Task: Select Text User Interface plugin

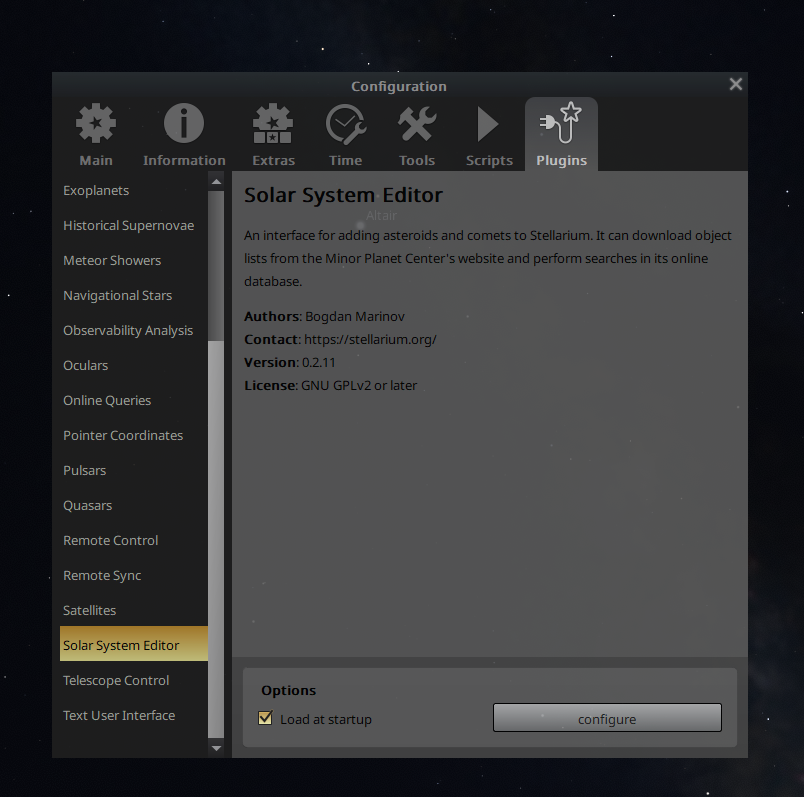Action: coord(134,715)
